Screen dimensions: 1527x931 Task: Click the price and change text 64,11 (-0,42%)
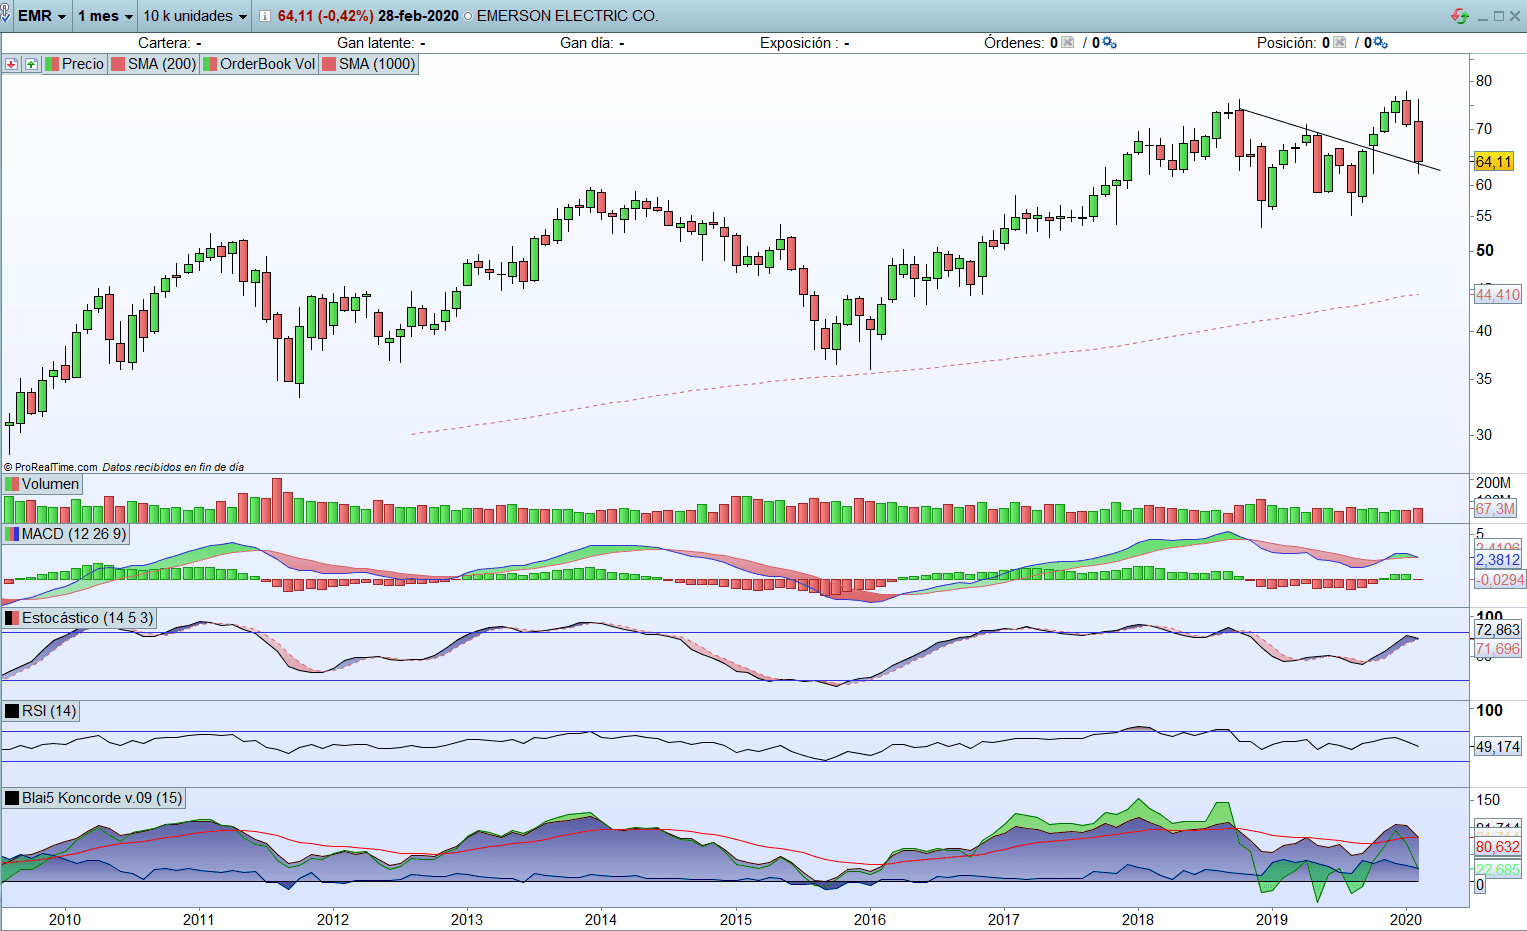point(326,16)
